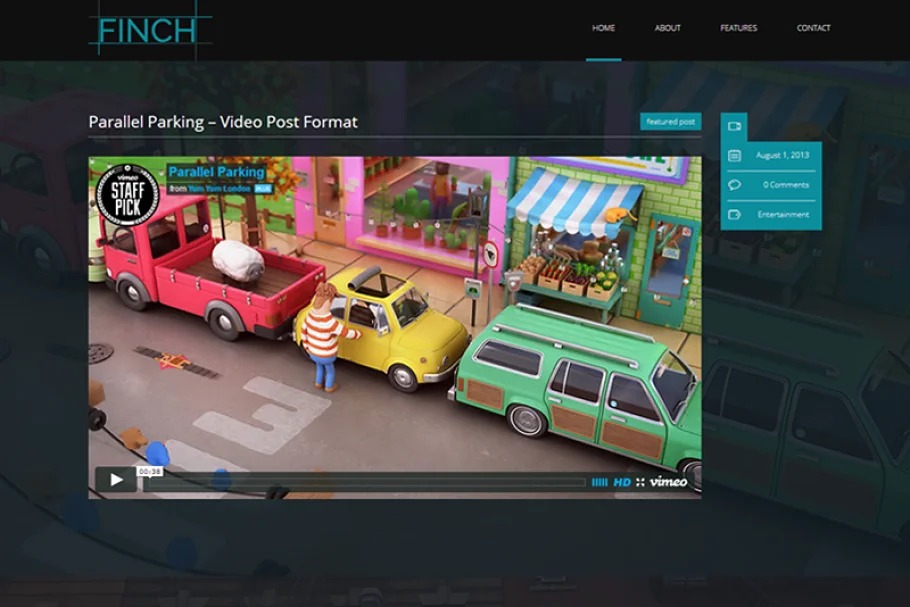Play the Parallel Parking video
The image size is (910, 607).
(x=116, y=480)
